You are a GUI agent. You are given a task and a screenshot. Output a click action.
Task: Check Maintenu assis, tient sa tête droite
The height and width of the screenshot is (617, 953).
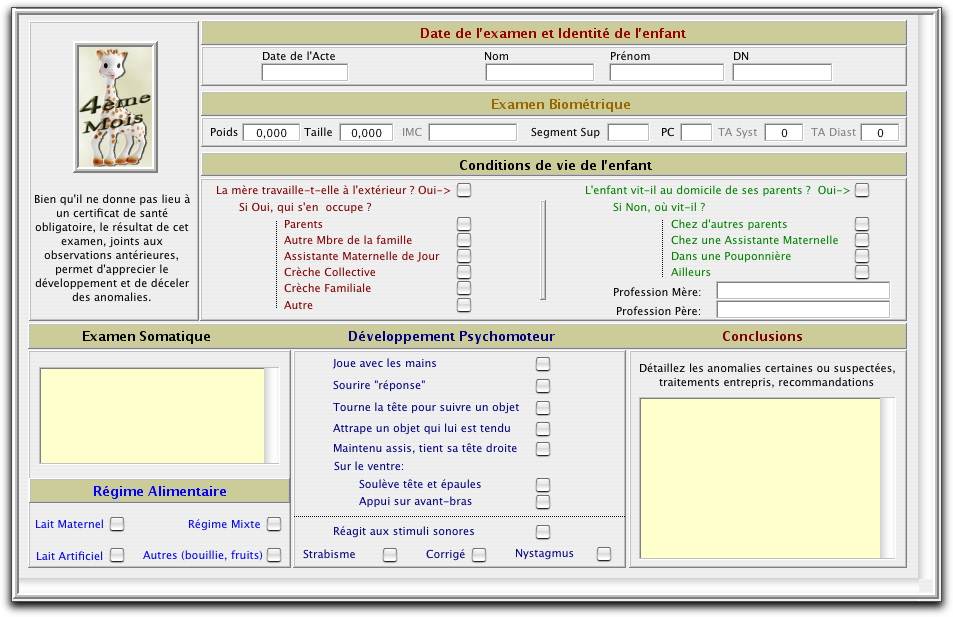(x=543, y=449)
